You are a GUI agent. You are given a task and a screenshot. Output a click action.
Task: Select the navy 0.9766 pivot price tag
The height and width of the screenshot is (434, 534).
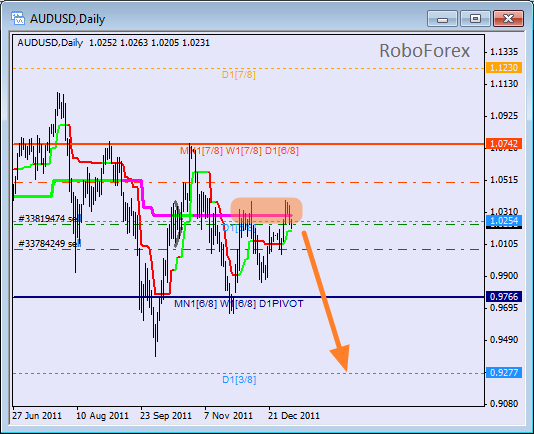(x=504, y=296)
